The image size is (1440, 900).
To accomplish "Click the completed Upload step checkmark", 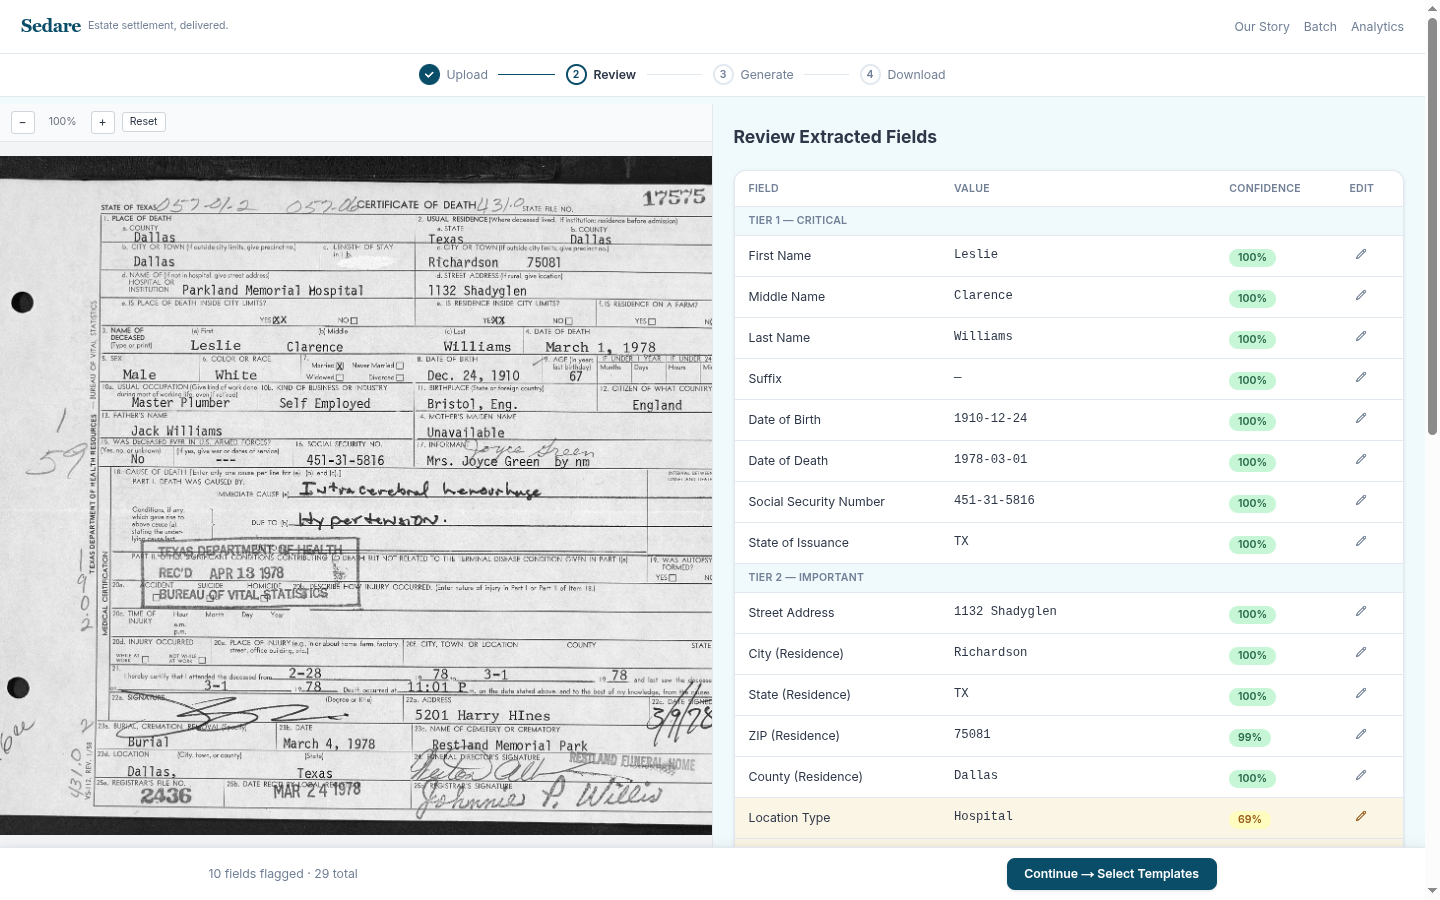I will tap(429, 75).
